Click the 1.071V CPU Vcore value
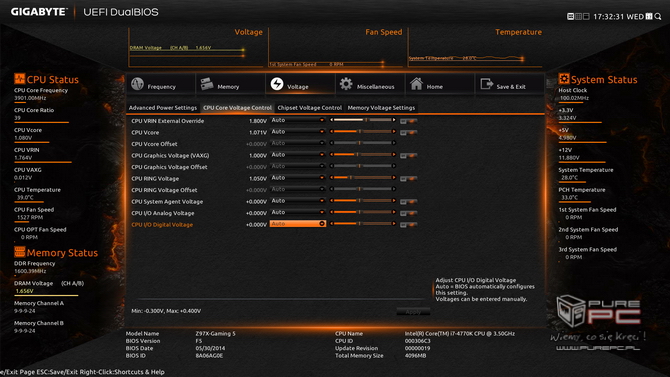This screenshot has height=377, width=670. point(258,133)
